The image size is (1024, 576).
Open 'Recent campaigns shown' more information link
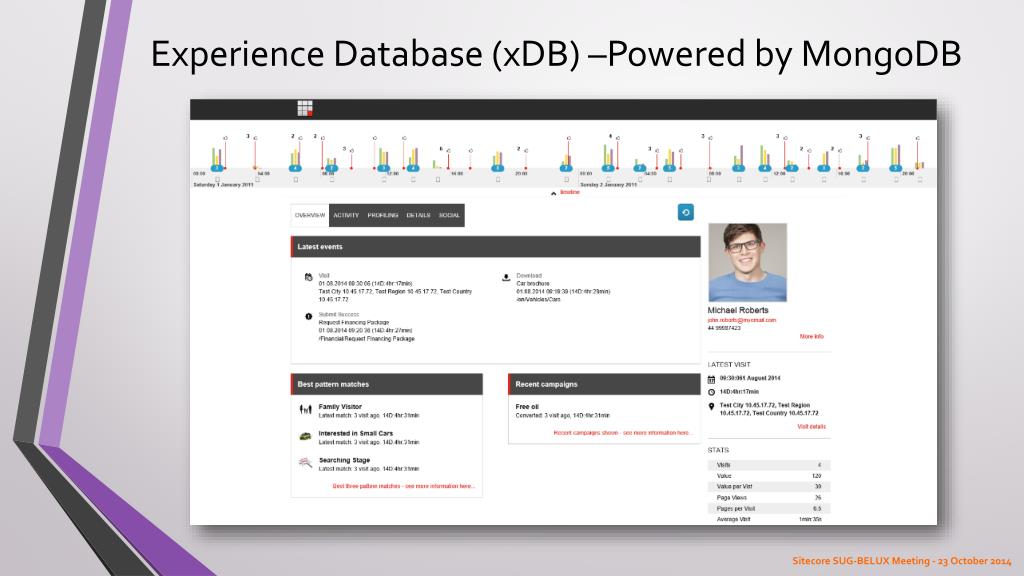coord(621,433)
